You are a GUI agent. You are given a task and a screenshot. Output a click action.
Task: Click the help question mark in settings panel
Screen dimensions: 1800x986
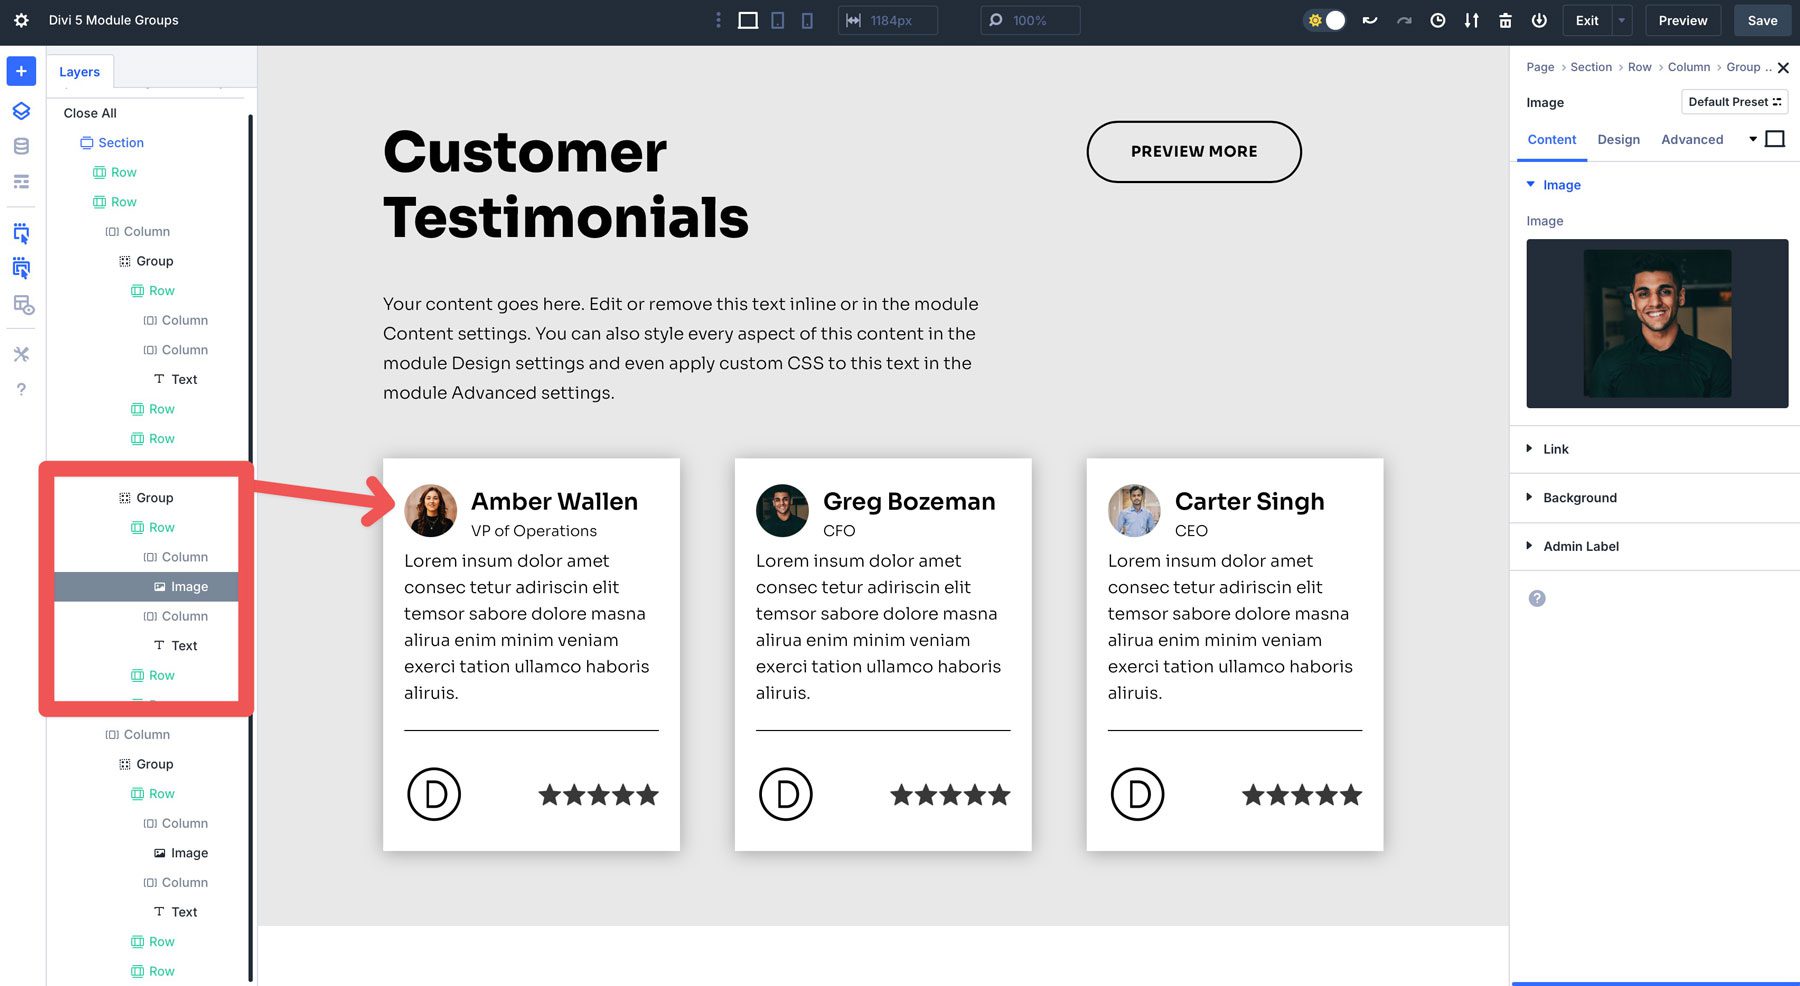point(1536,597)
